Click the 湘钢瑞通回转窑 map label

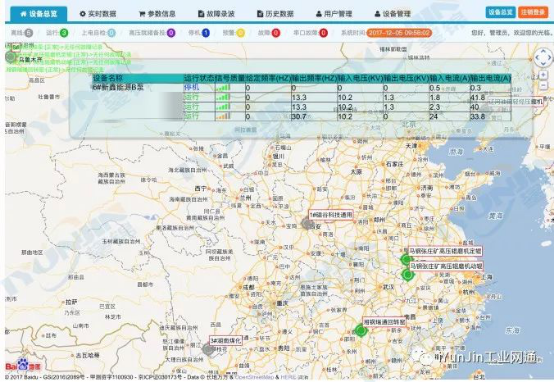[x=385, y=322]
